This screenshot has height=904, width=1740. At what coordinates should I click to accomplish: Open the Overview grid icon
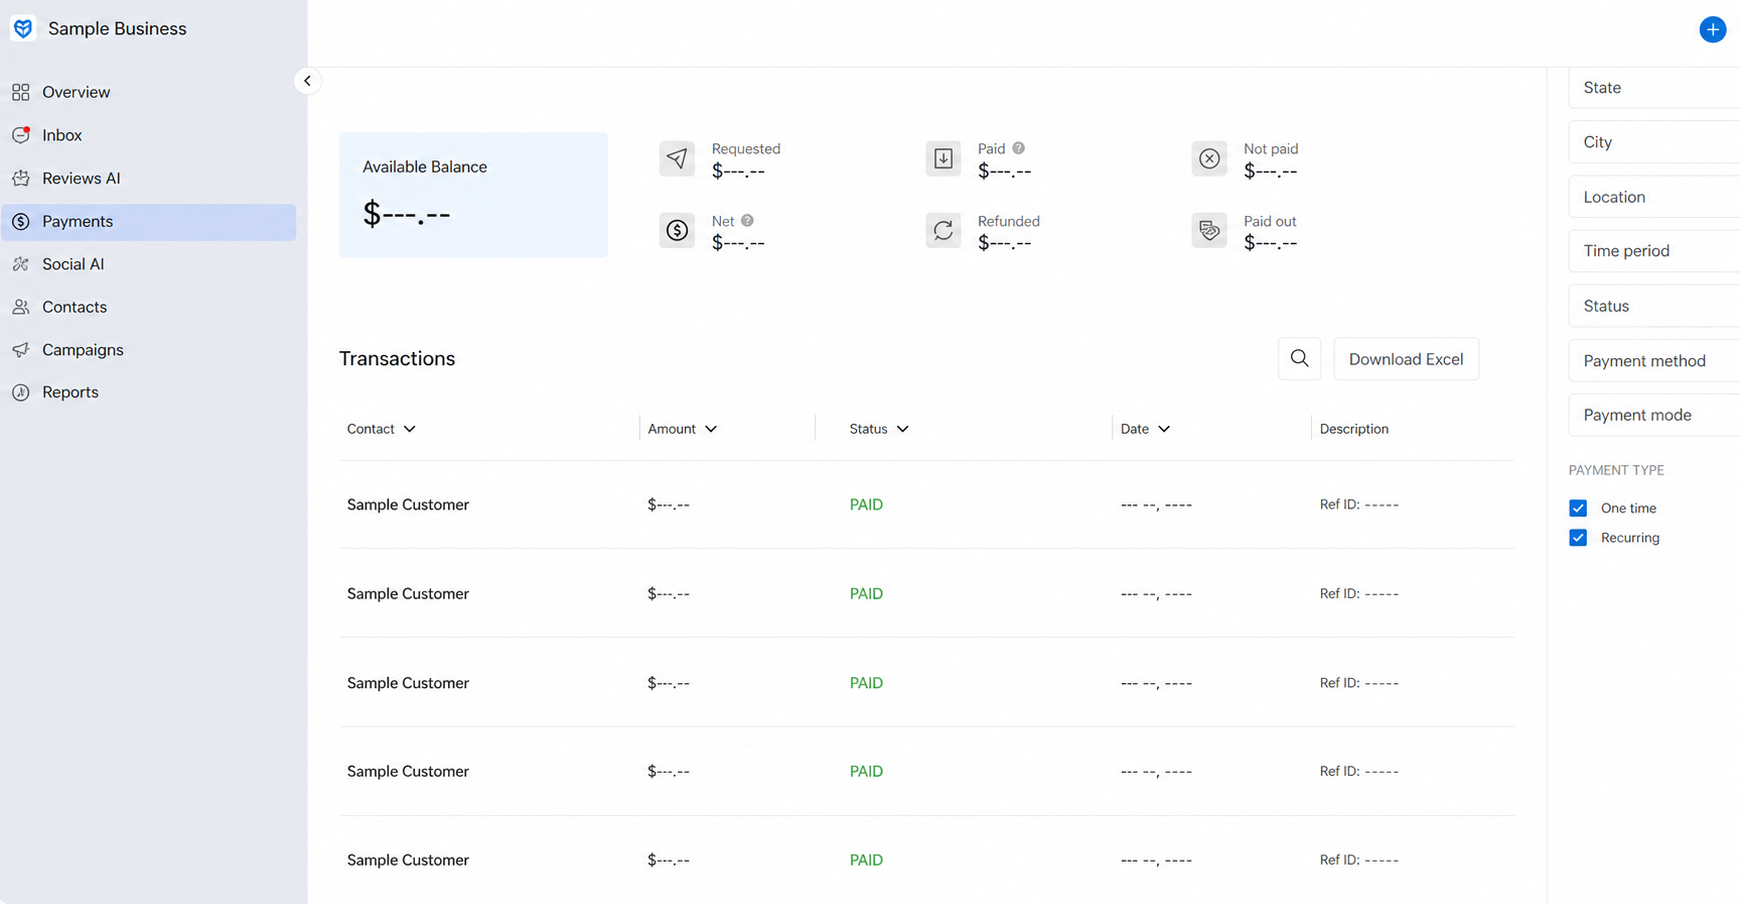coord(21,92)
